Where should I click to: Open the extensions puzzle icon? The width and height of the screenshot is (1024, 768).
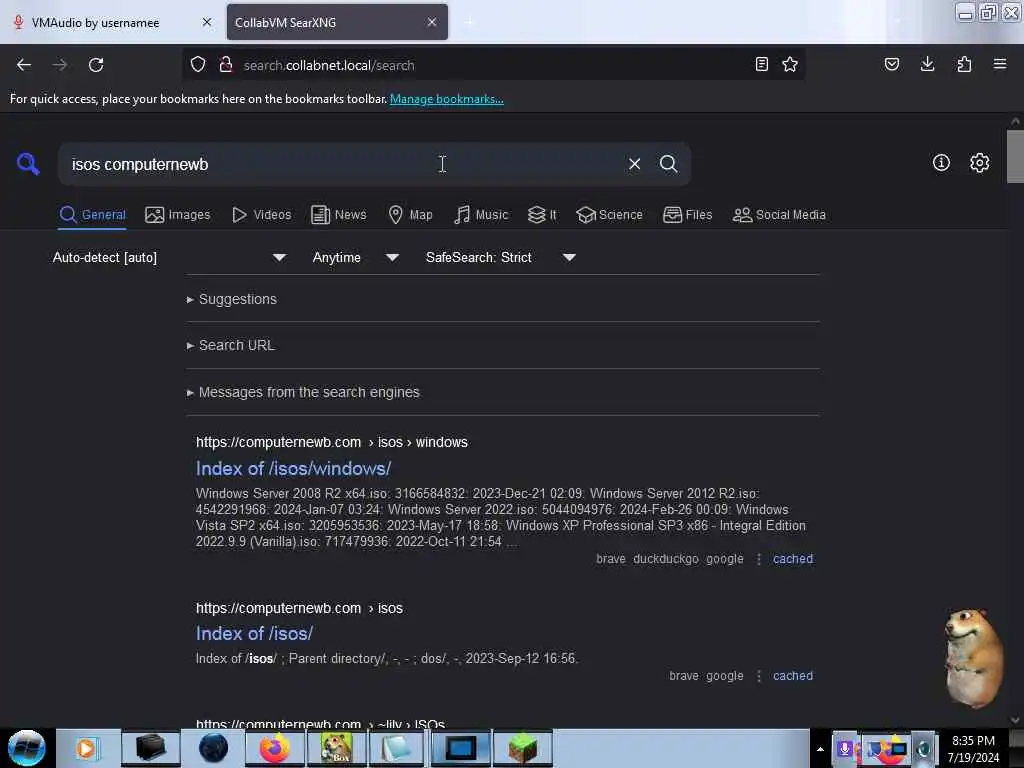coord(964,64)
